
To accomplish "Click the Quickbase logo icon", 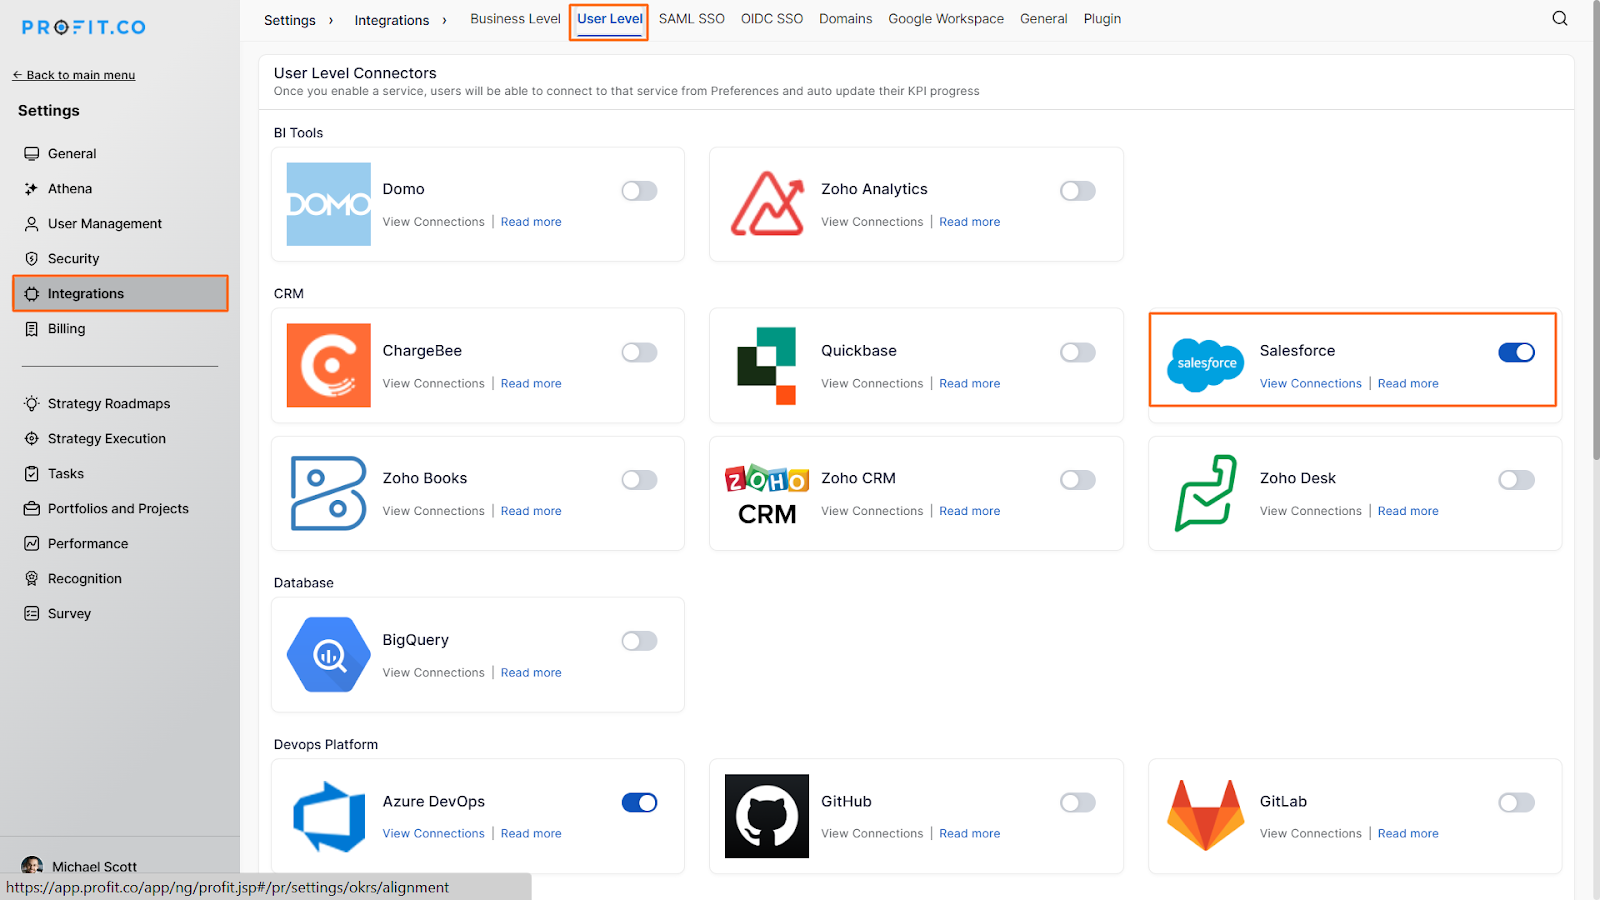I will [x=767, y=365].
